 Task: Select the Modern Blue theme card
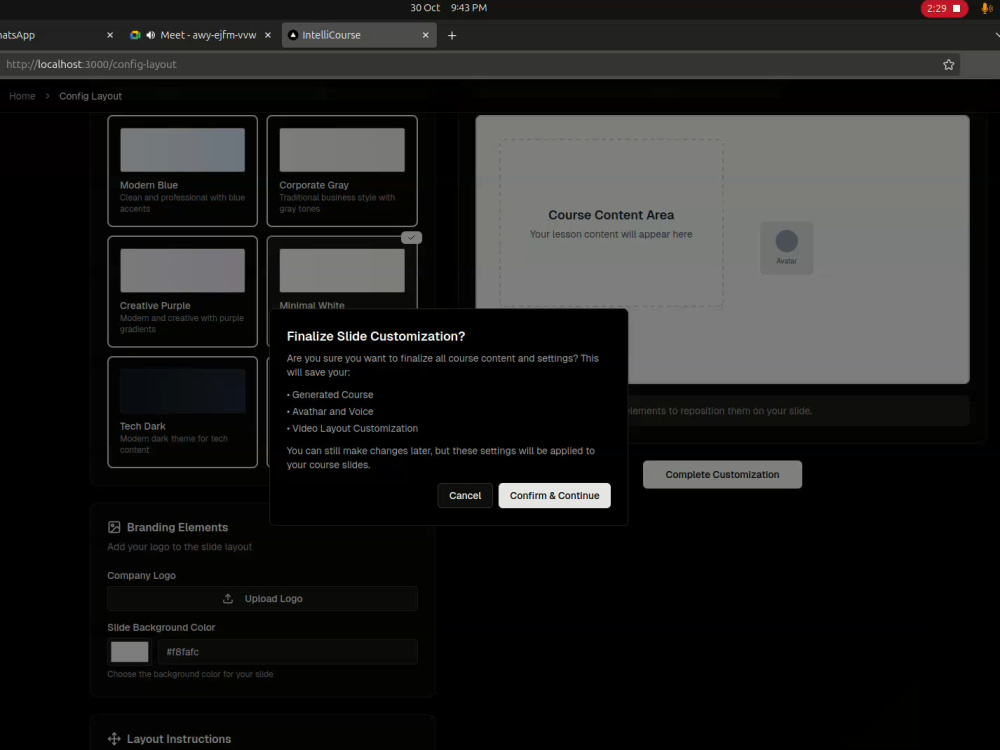[x=182, y=171]
